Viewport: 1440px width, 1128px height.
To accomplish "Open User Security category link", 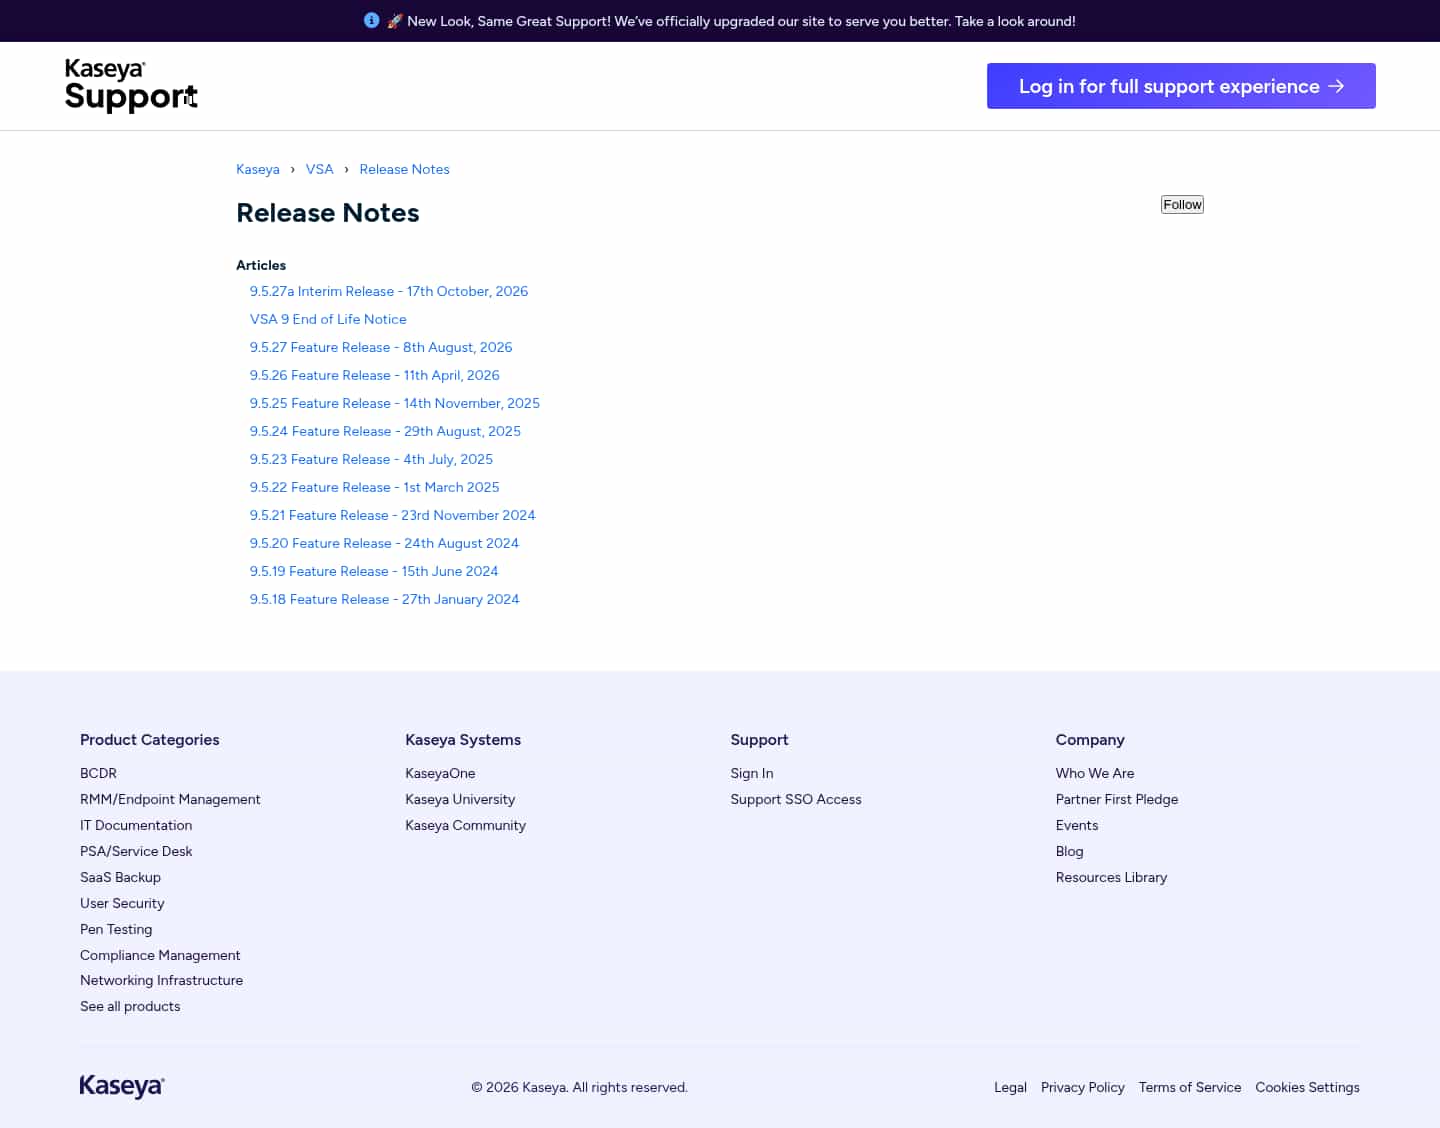I will 122,903.
